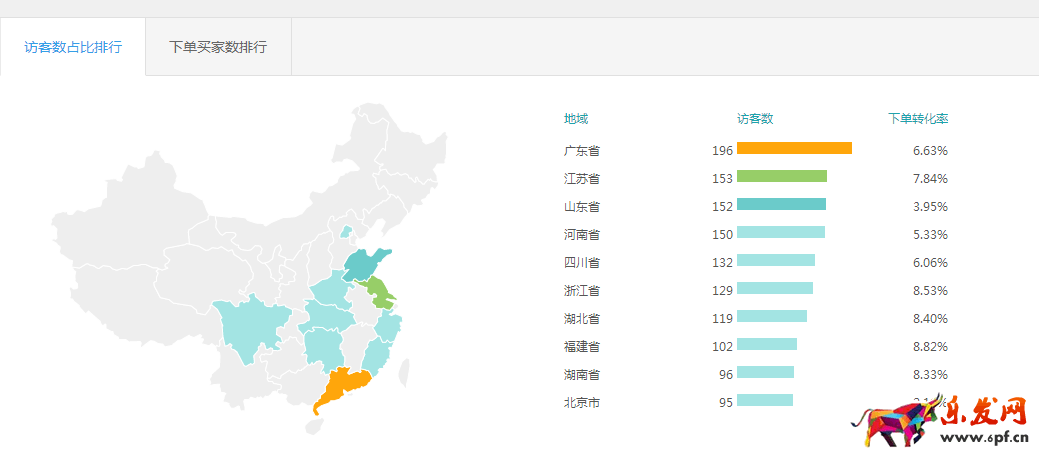Click the small Beijing region on the map

click(x=346, y=231)
